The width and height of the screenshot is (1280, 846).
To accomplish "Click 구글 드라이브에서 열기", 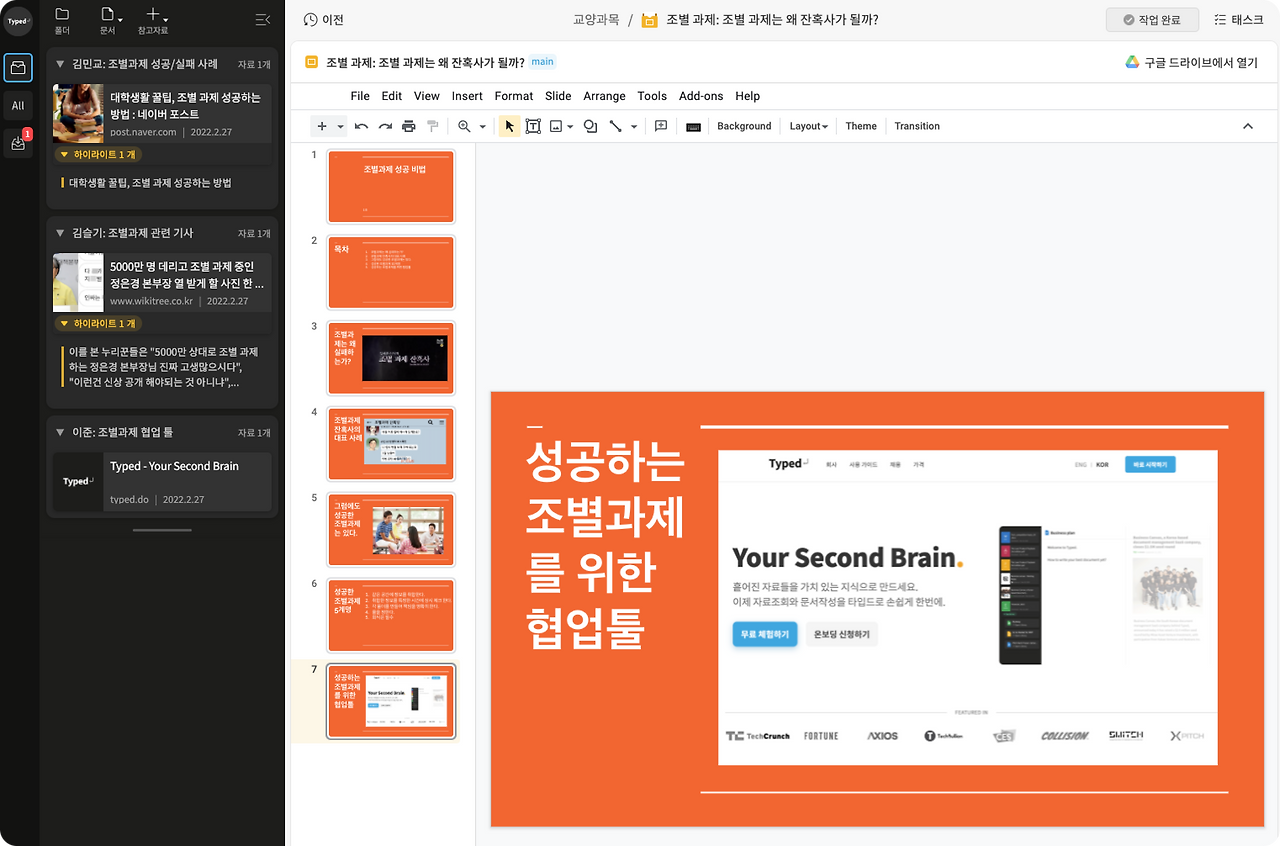I will [1191, 62].
